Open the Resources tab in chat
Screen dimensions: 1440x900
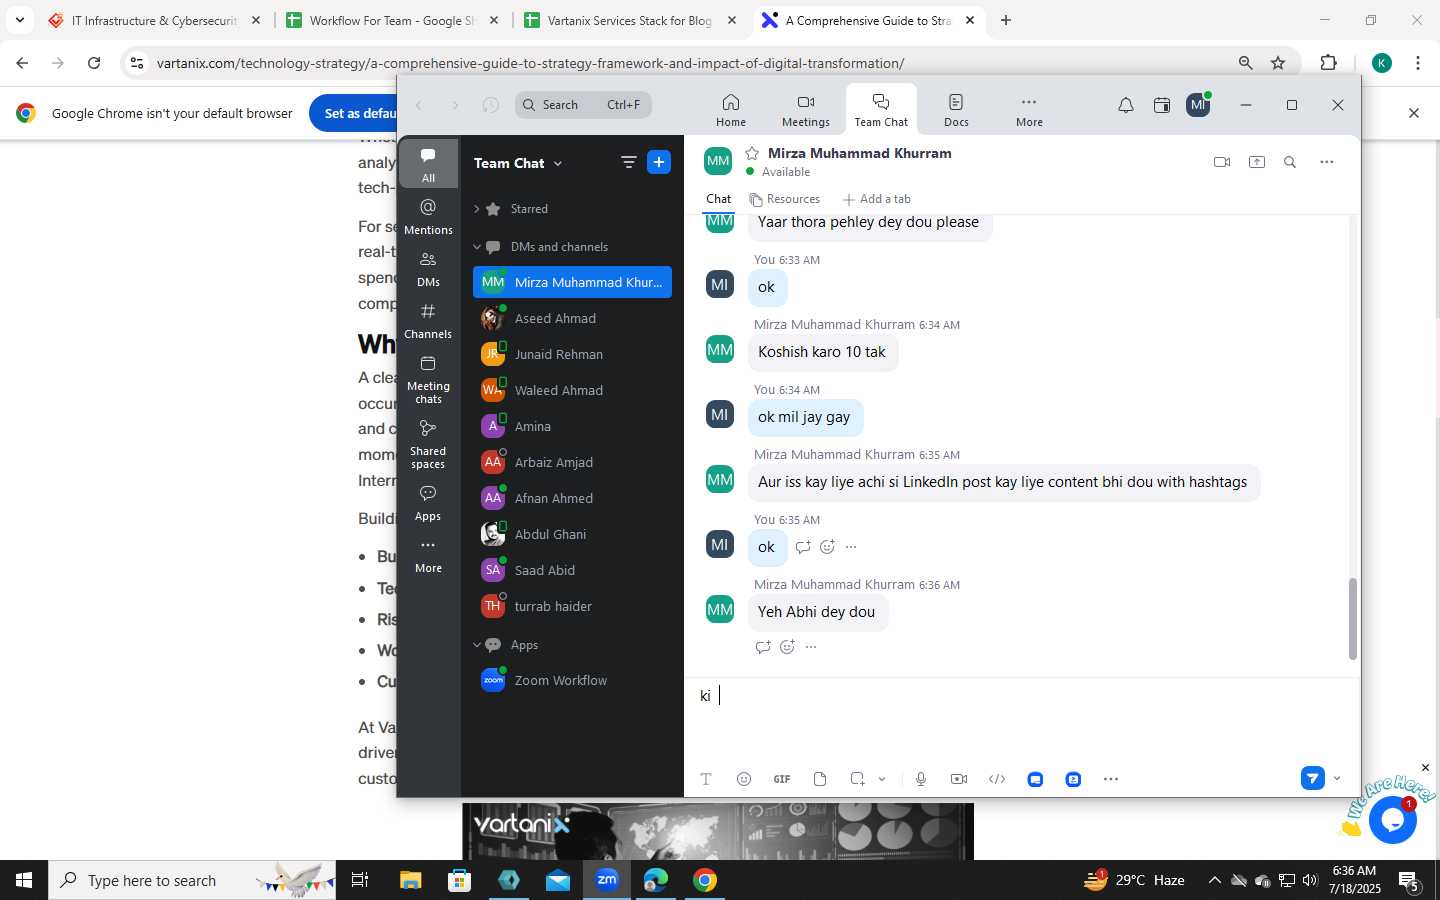click(x=785, y=199)
